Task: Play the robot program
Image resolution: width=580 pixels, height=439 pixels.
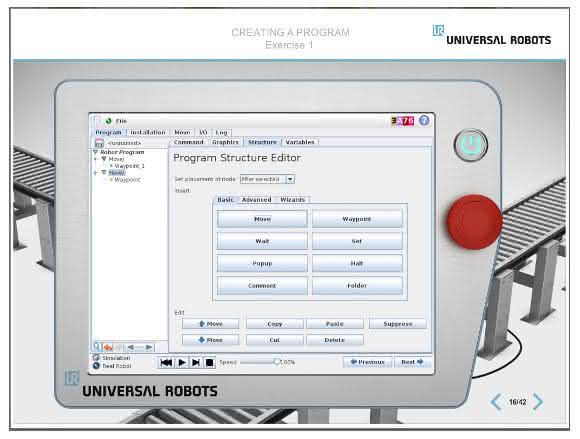Action: click(182, 362)
